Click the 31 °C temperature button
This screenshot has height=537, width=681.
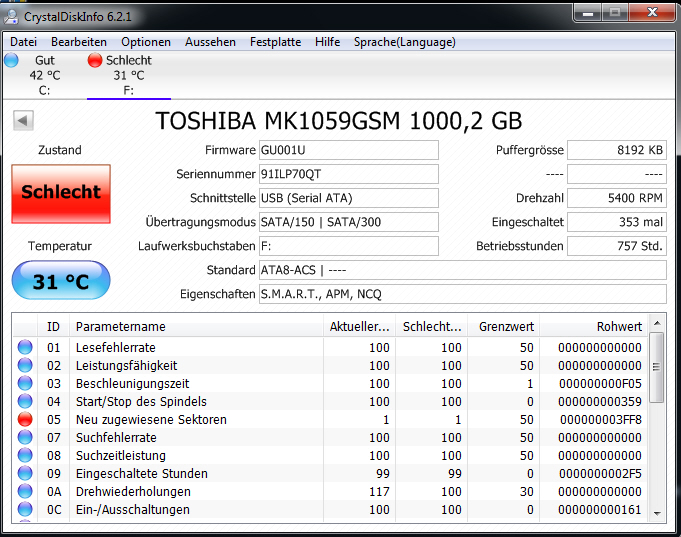(x=61, y=280)
